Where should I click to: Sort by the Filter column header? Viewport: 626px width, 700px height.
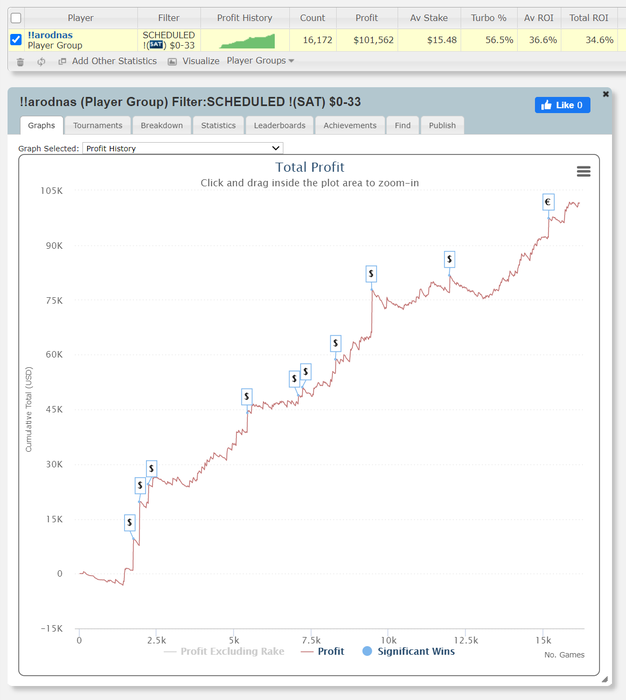tap(169, 18)
